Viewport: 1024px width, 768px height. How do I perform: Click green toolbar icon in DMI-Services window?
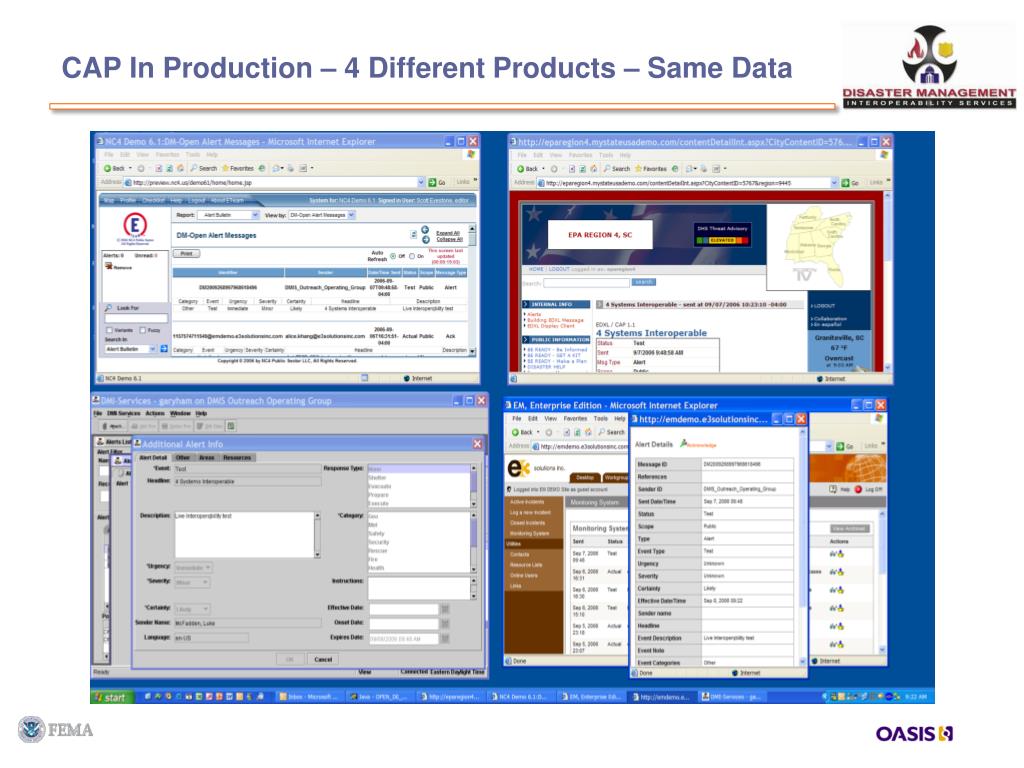231,426
